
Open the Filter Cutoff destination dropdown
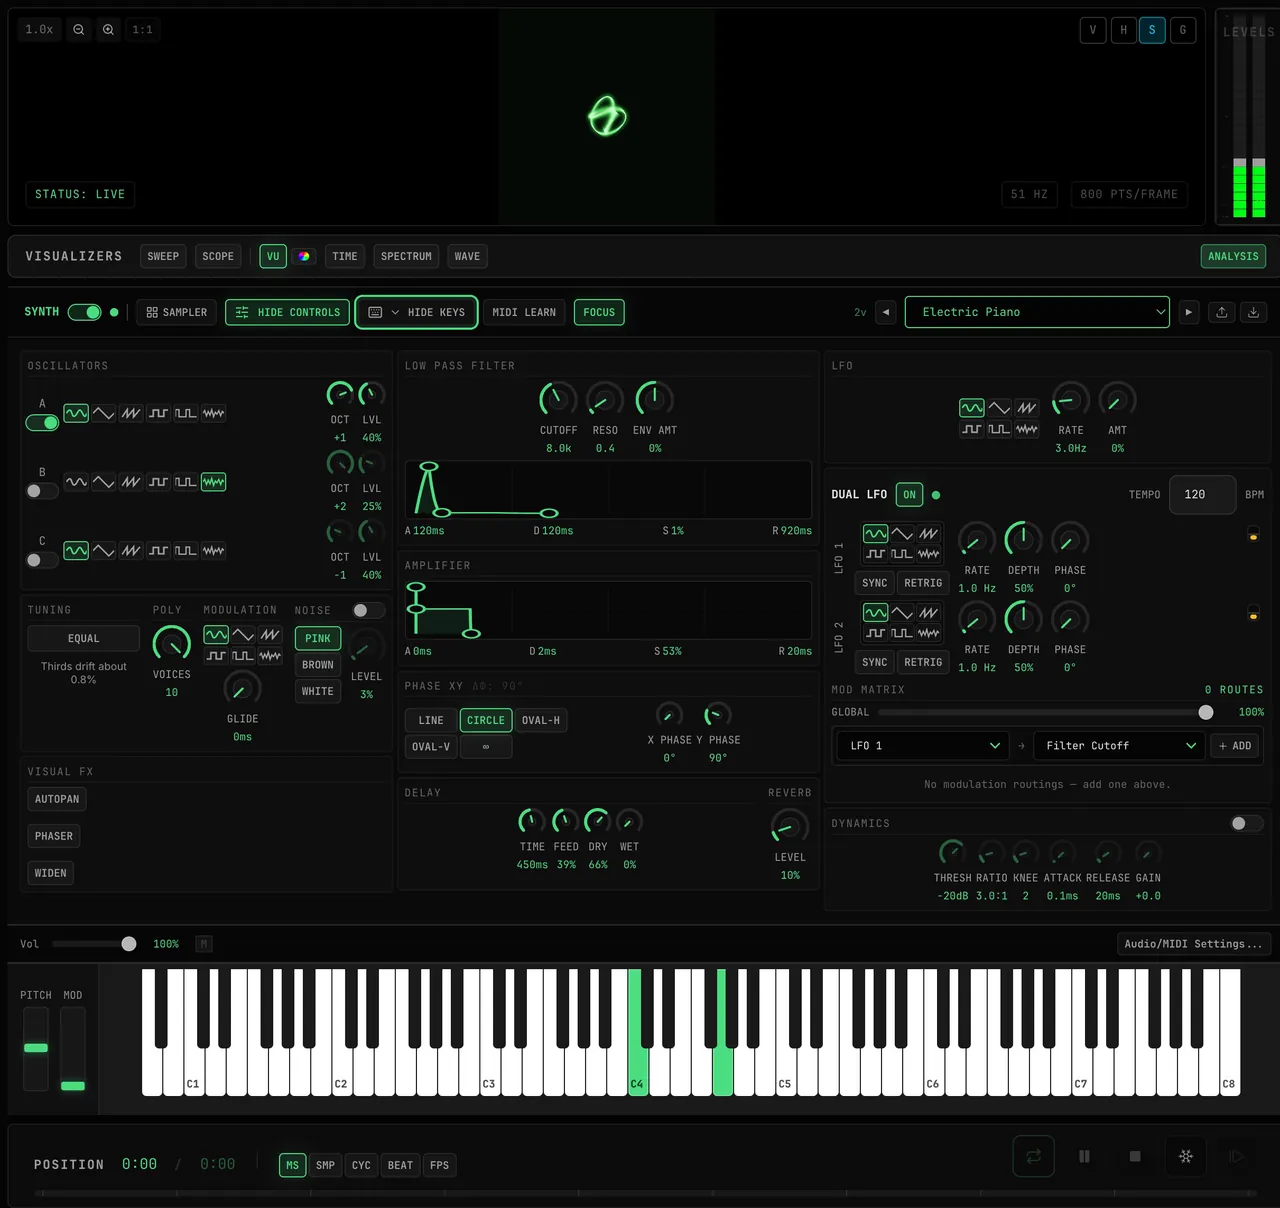pos(1120,746)
